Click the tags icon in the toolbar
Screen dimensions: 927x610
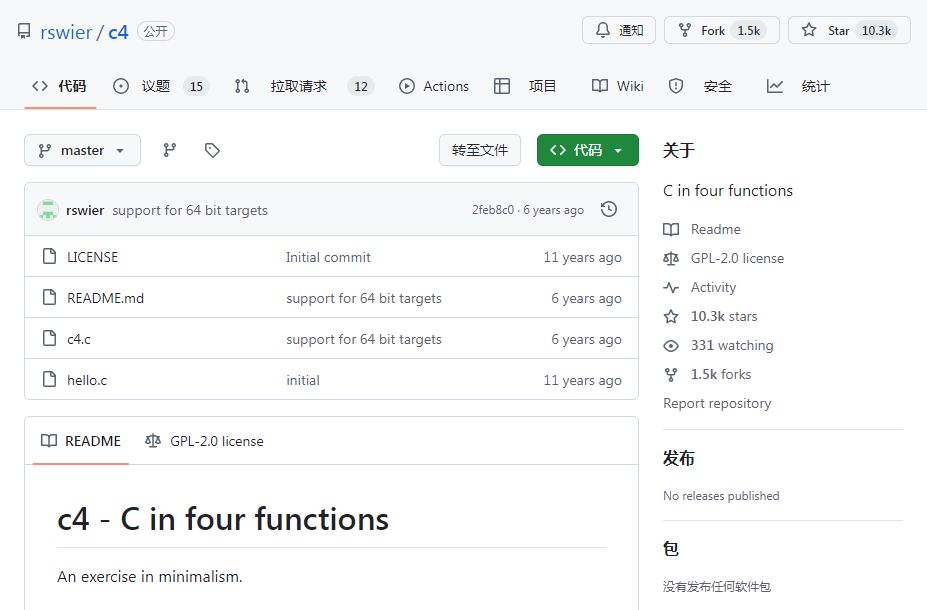[x=212, y=150]
